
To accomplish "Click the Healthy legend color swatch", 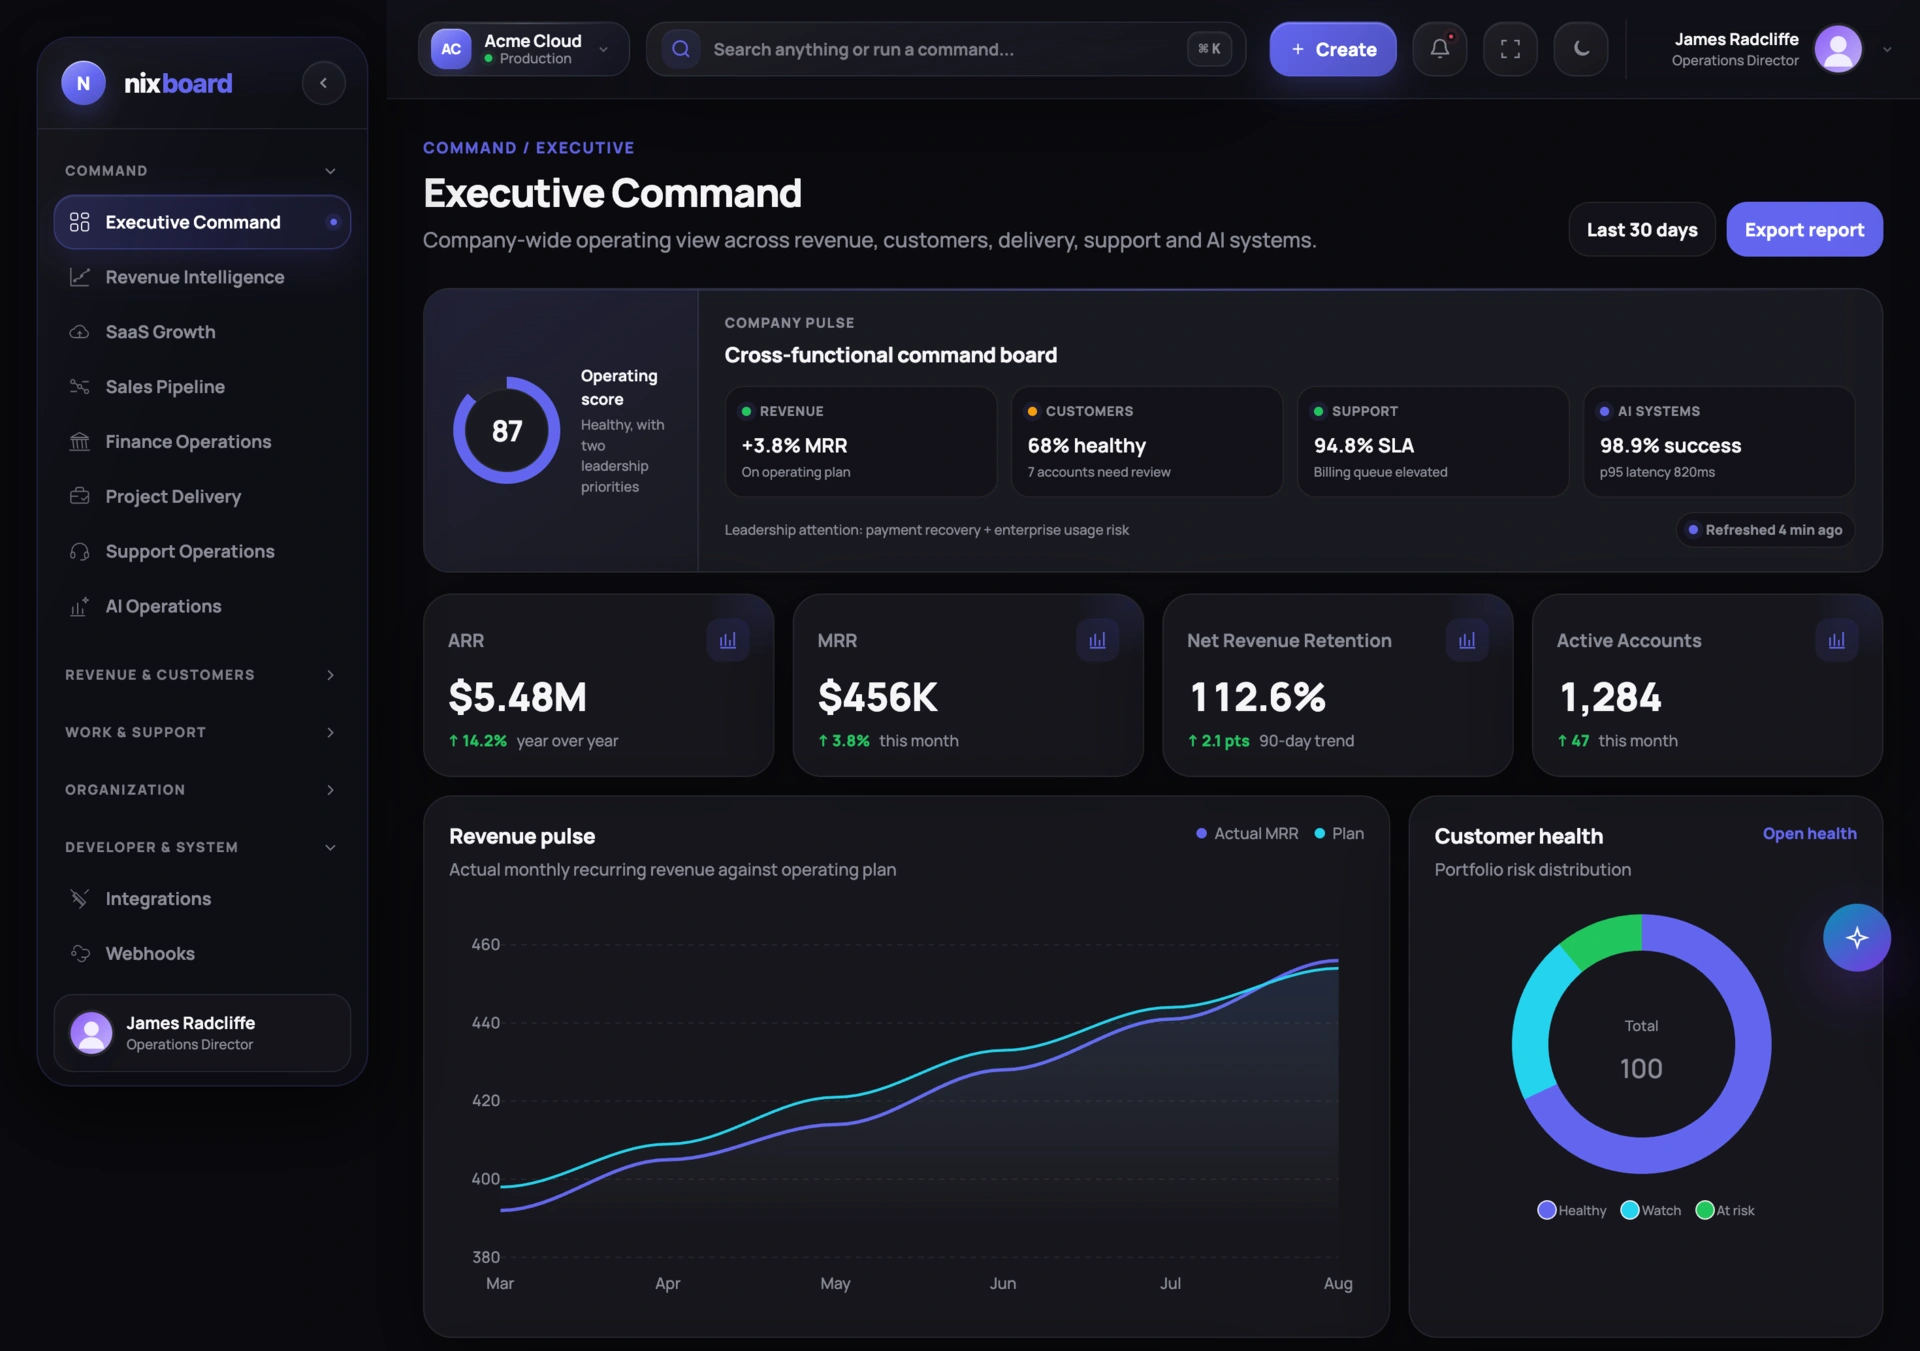I will click(1547, 1211).
